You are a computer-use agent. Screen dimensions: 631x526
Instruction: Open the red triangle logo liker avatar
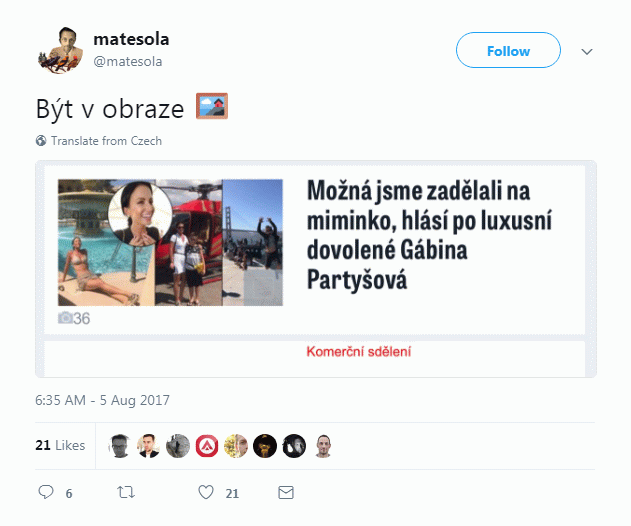pyautogui.click(x=207, y=446)
